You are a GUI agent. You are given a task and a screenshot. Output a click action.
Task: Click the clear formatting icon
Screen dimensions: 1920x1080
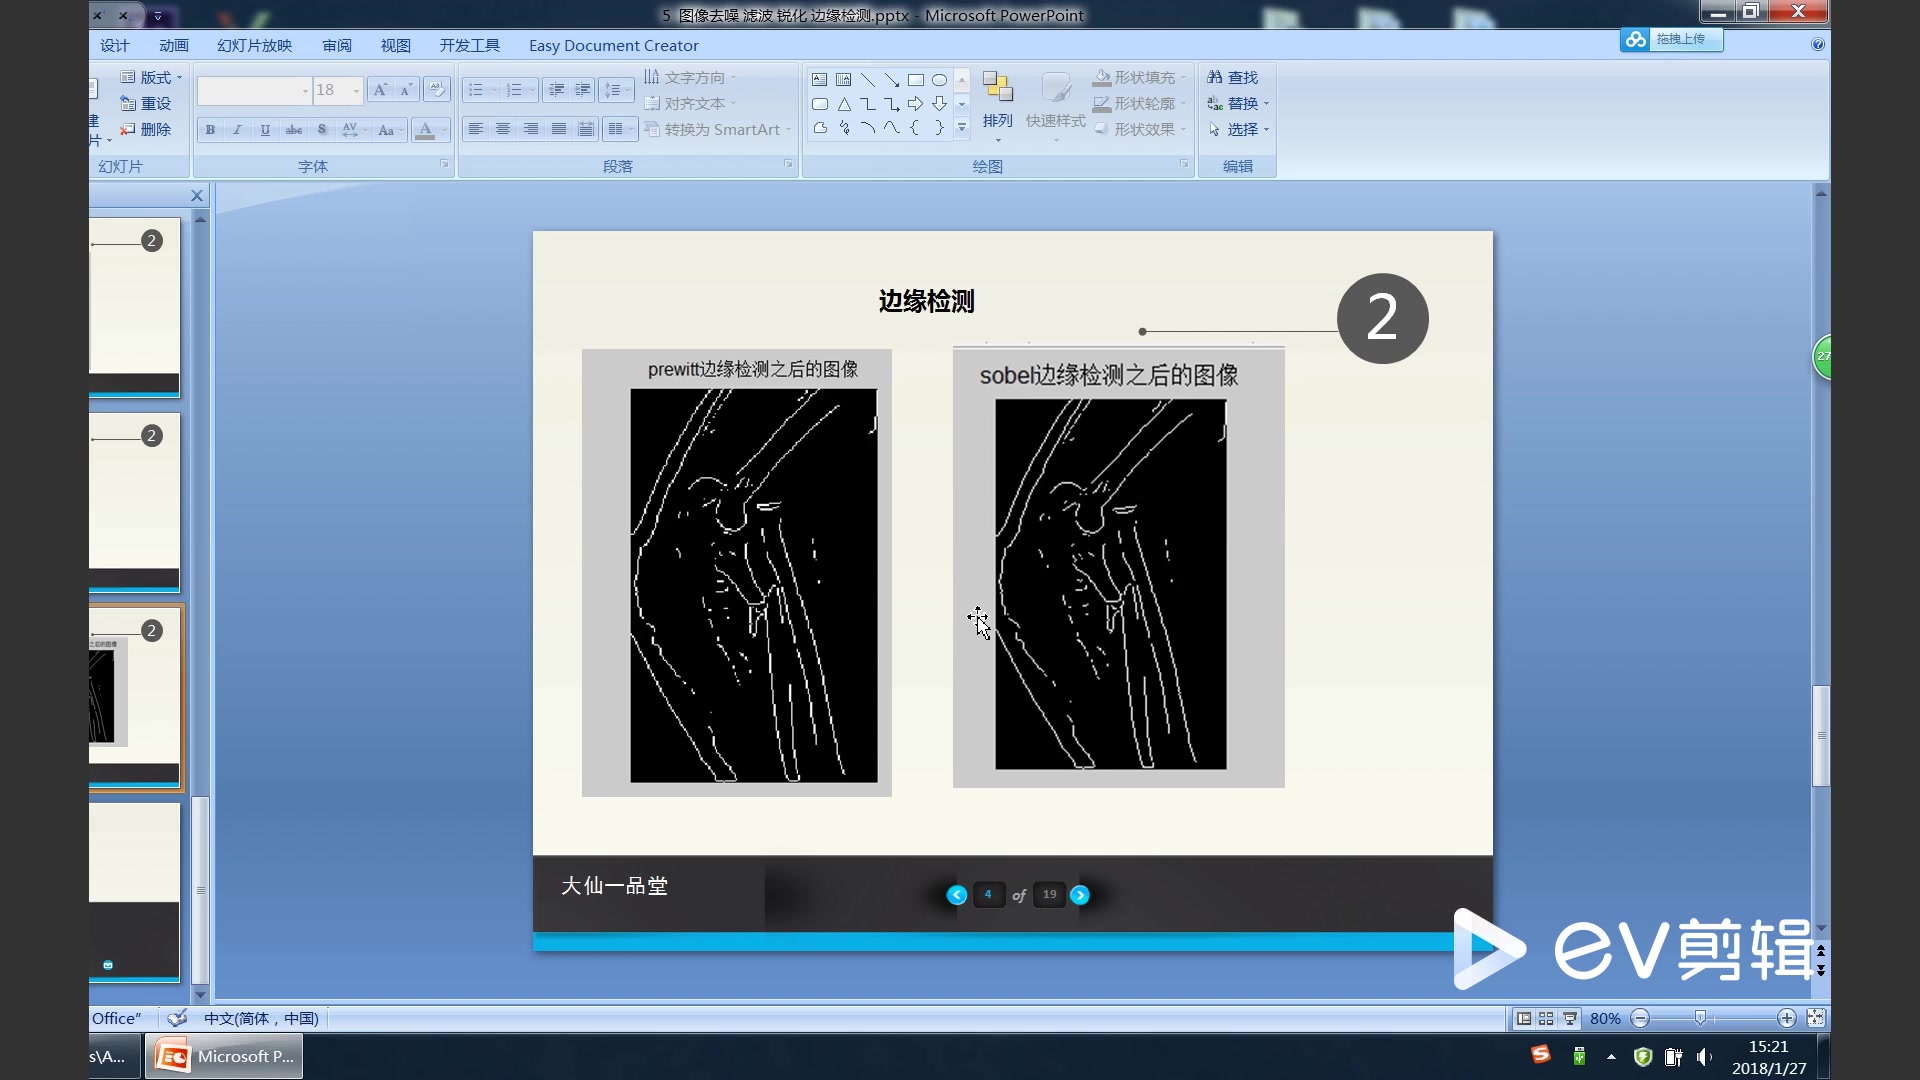pos(436,90)
